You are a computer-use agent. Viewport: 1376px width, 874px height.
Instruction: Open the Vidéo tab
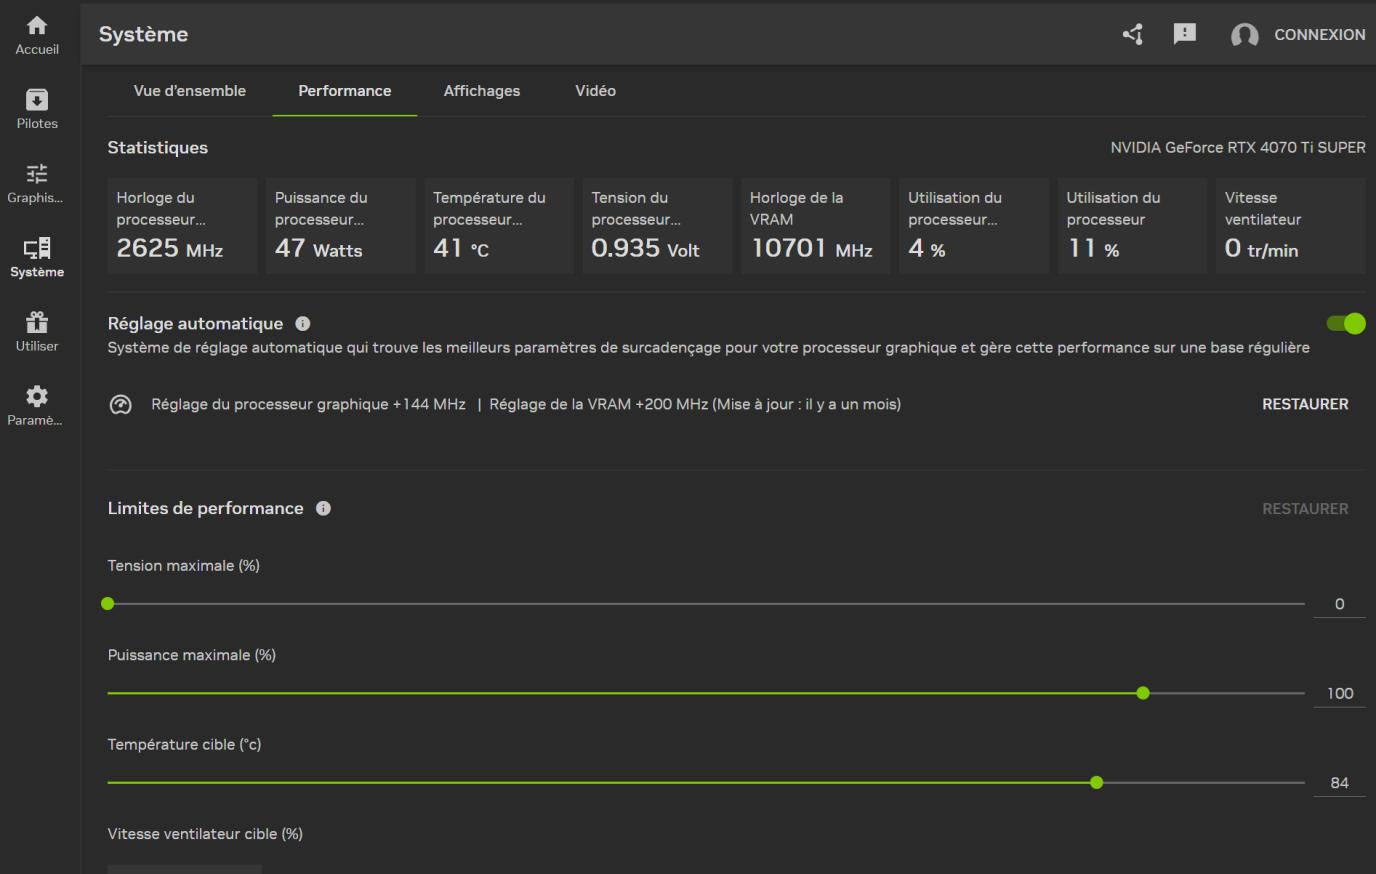click(x=595, y=90)
